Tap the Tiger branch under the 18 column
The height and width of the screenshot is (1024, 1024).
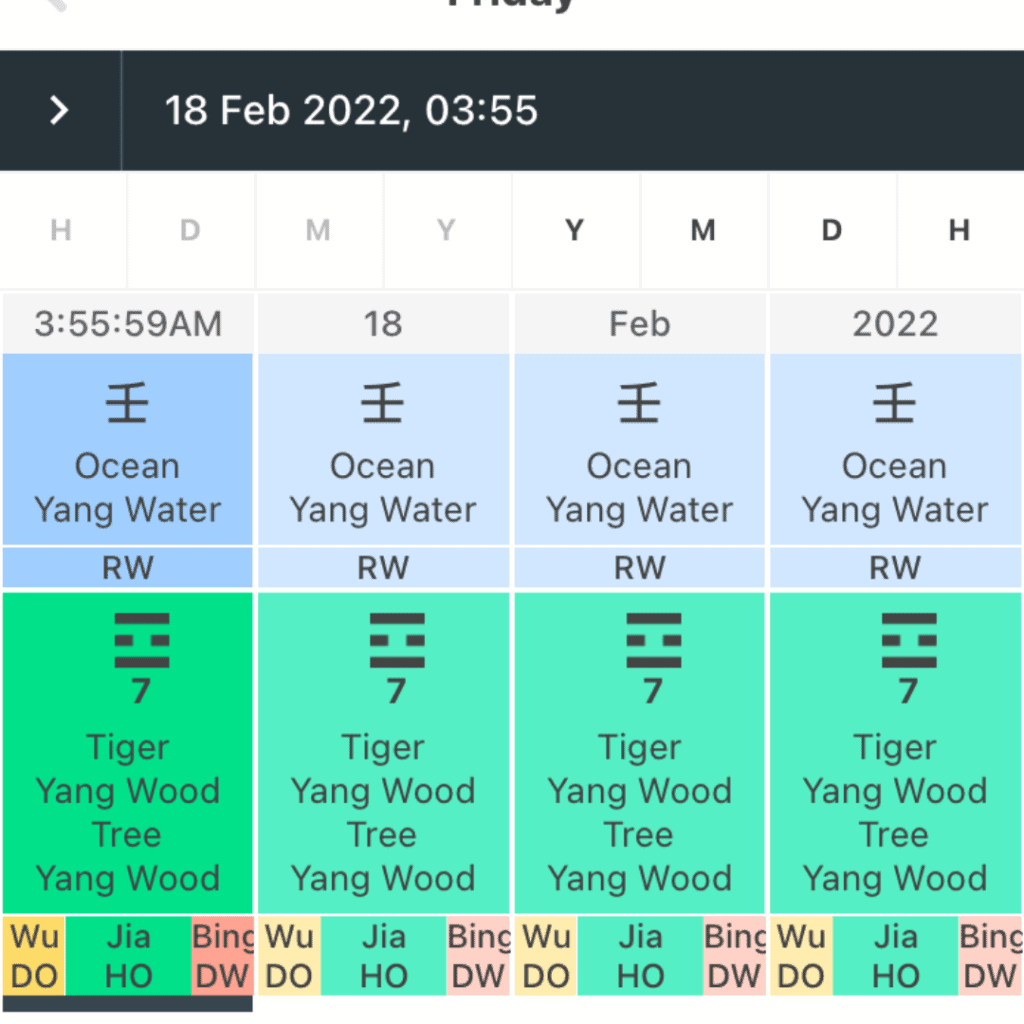point(383,748)
